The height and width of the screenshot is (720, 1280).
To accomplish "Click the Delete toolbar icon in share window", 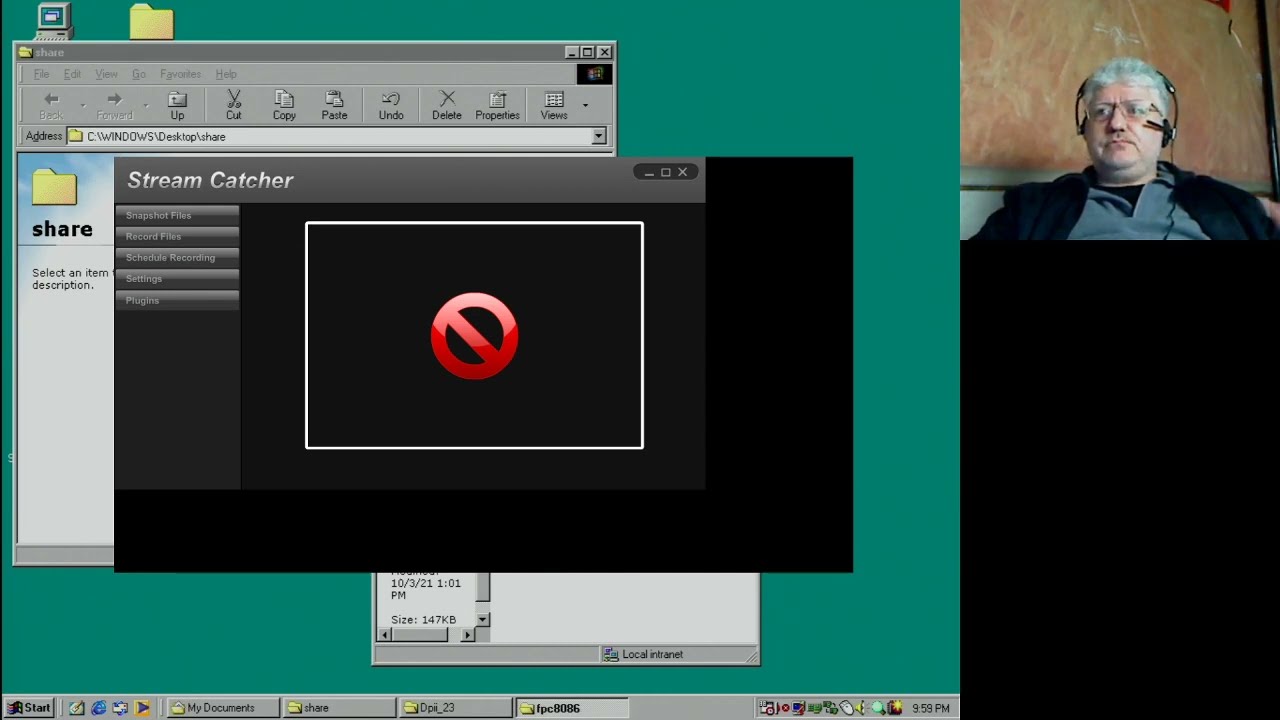I will 447,105.
